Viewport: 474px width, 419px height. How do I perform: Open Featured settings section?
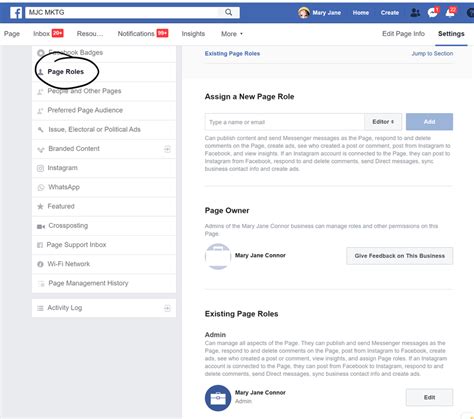click(x=104, y=206)
